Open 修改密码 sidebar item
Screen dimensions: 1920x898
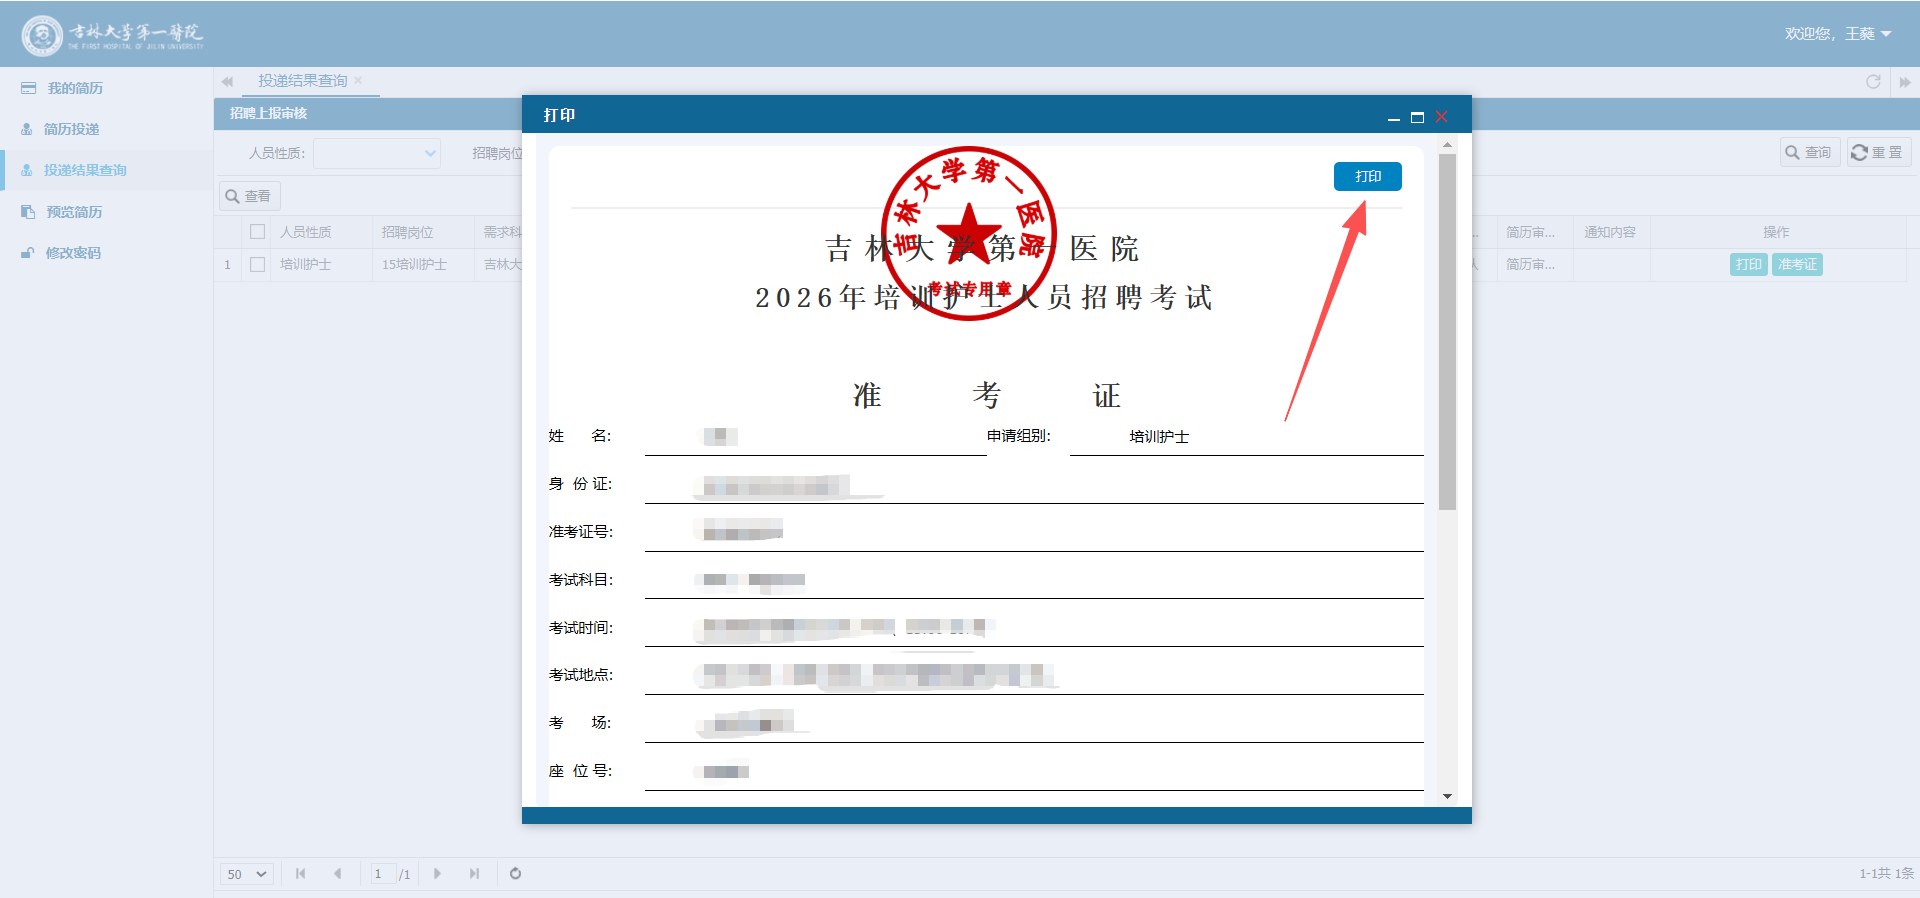pyautogui.click(x=73, y=253)
